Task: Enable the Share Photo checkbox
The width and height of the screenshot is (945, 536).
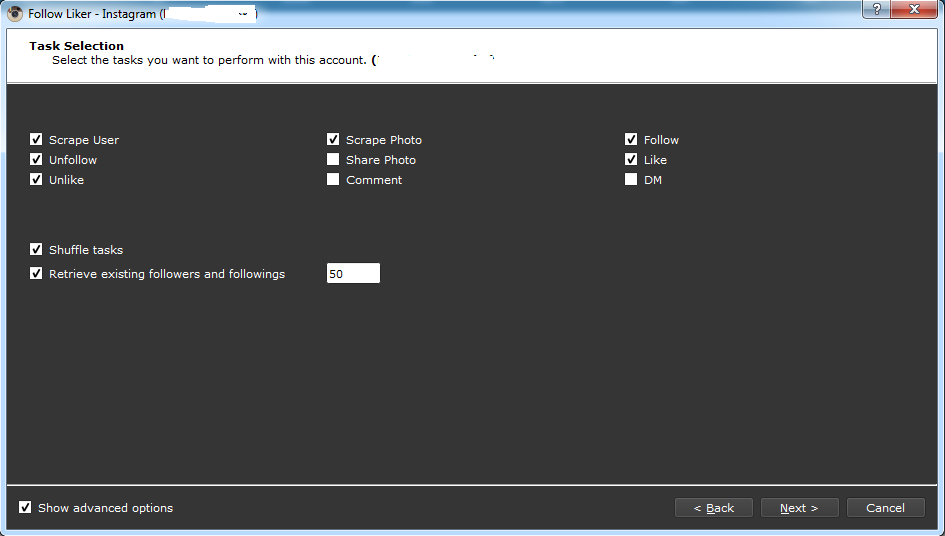Action: pos(333,159)
